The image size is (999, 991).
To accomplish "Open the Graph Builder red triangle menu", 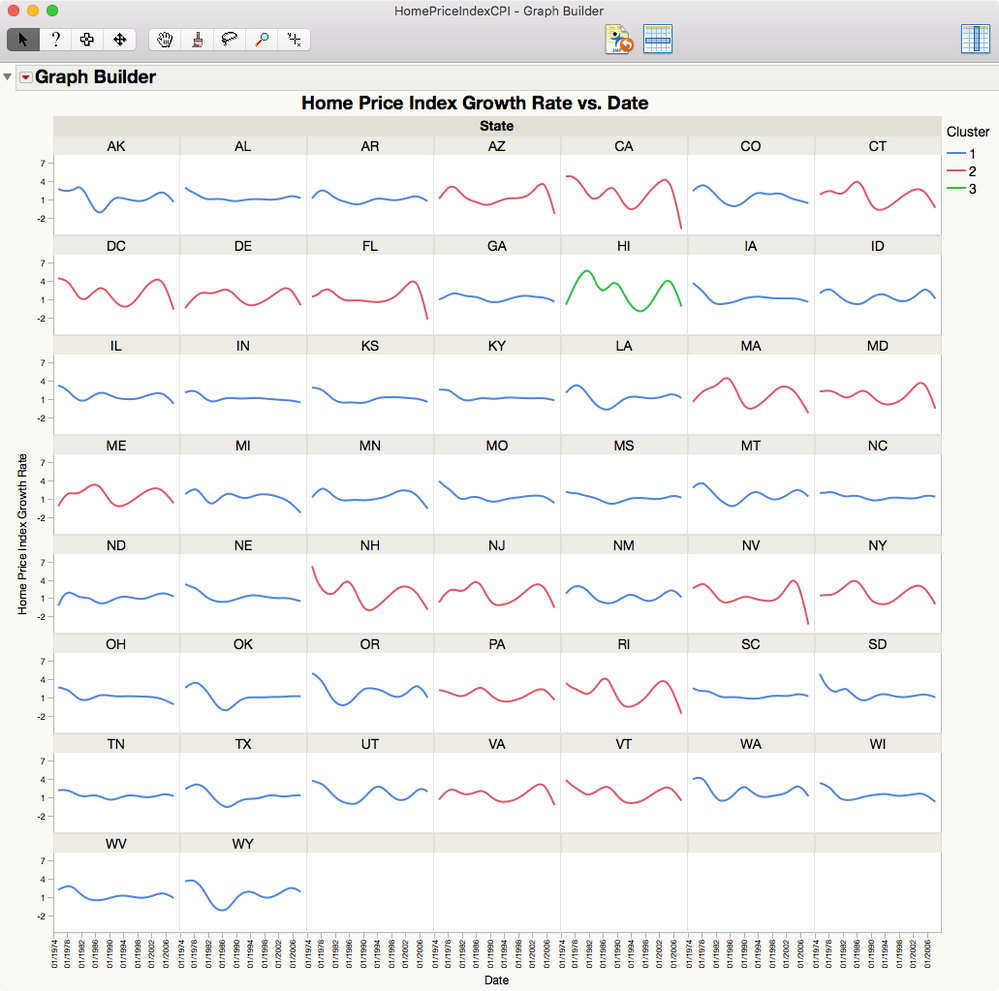I will (x=26, y=77).
